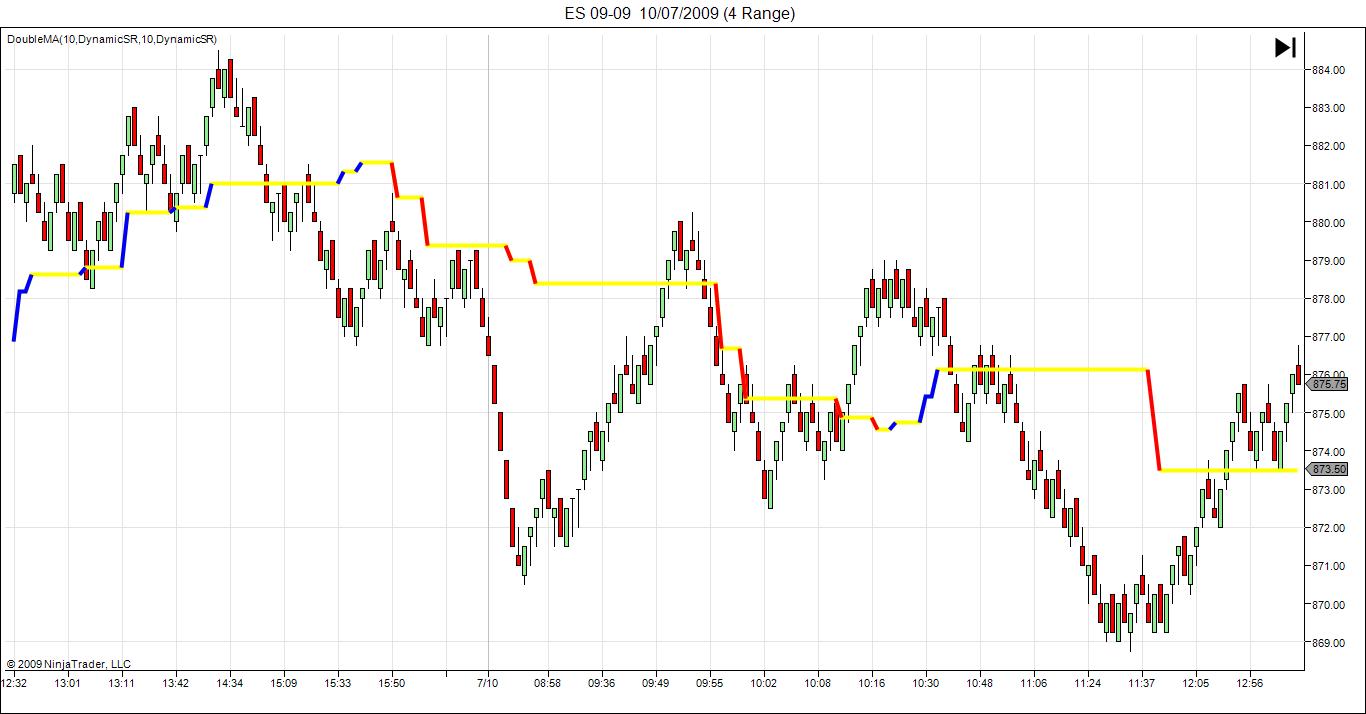1366x714 pixels.
Task: Click the 882.00 price axis label
Action: click(x=1328, y=146)
